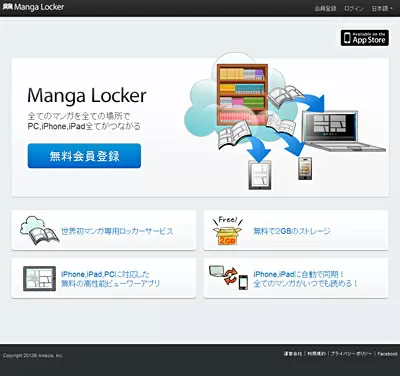Click the laptop illustration in the banner
Viewport: 400px width, 376px height.
pyautogui.click(x=343, y=131)
